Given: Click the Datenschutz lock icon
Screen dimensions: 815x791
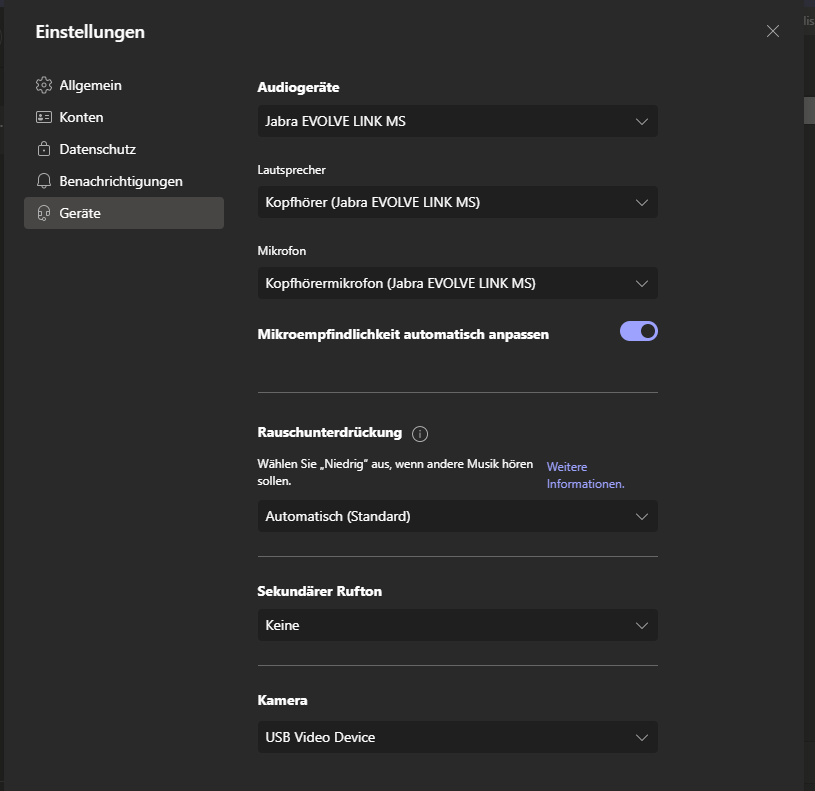Looking at the screenshot, I should (x=44, y=149).
